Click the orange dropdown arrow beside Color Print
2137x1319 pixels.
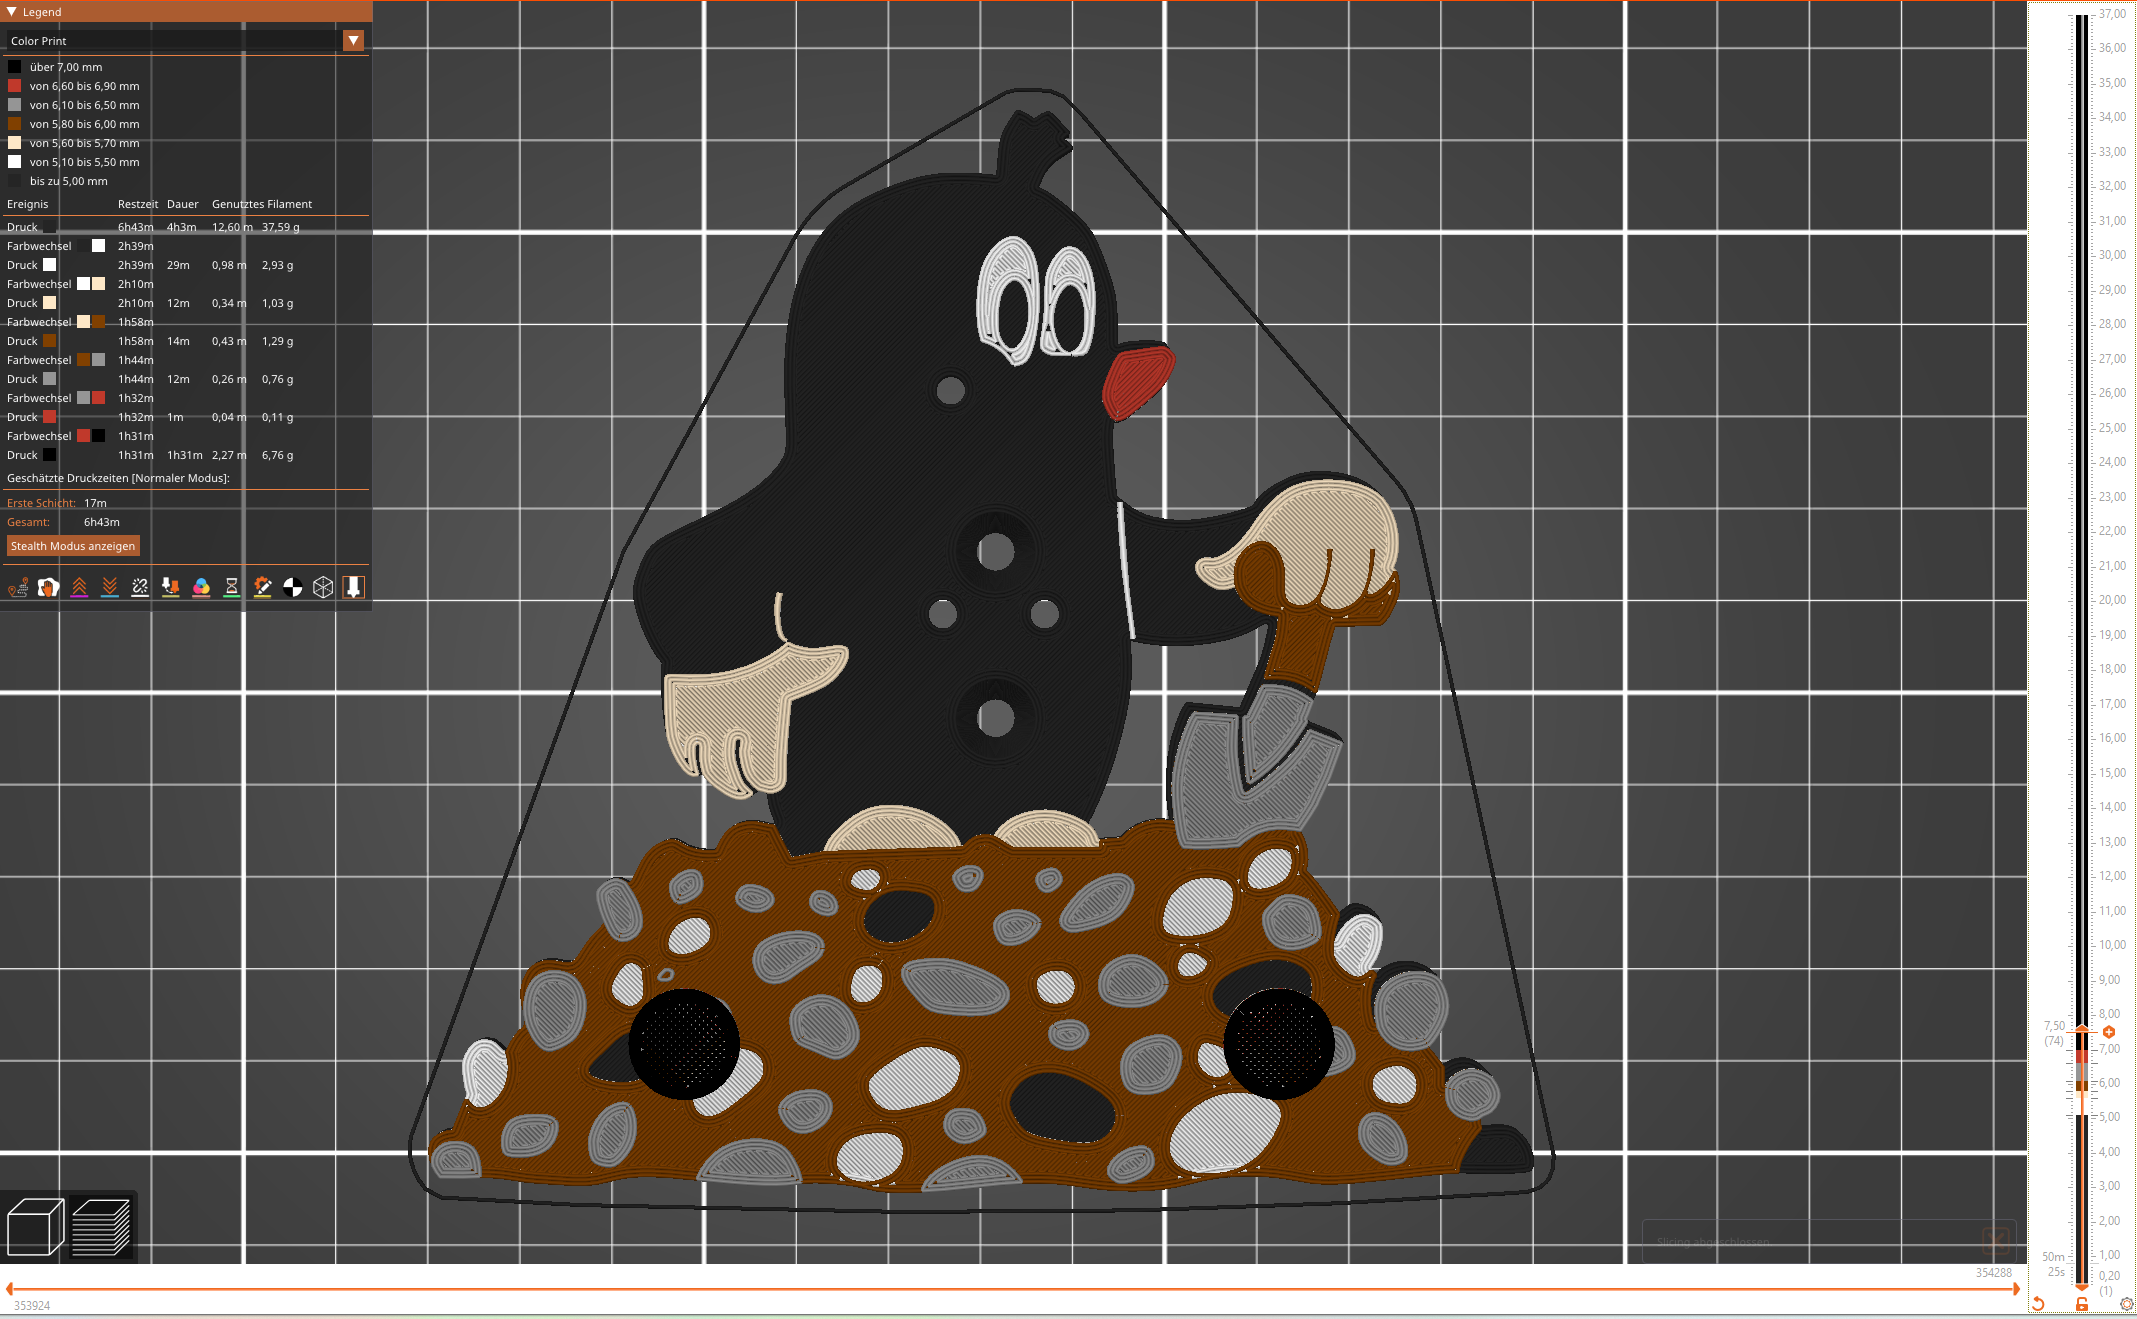[x=354, y=41]
